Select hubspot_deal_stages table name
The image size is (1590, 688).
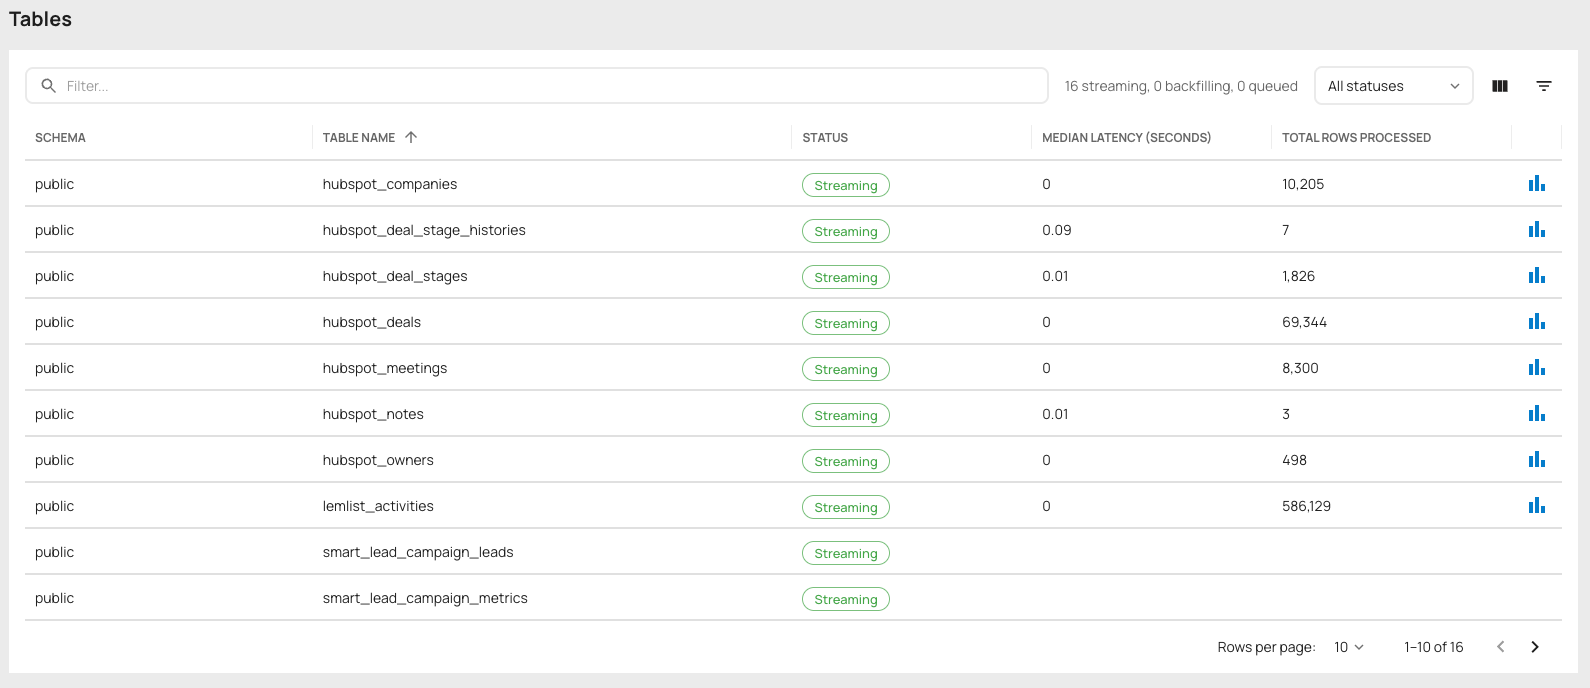point(395,276)
